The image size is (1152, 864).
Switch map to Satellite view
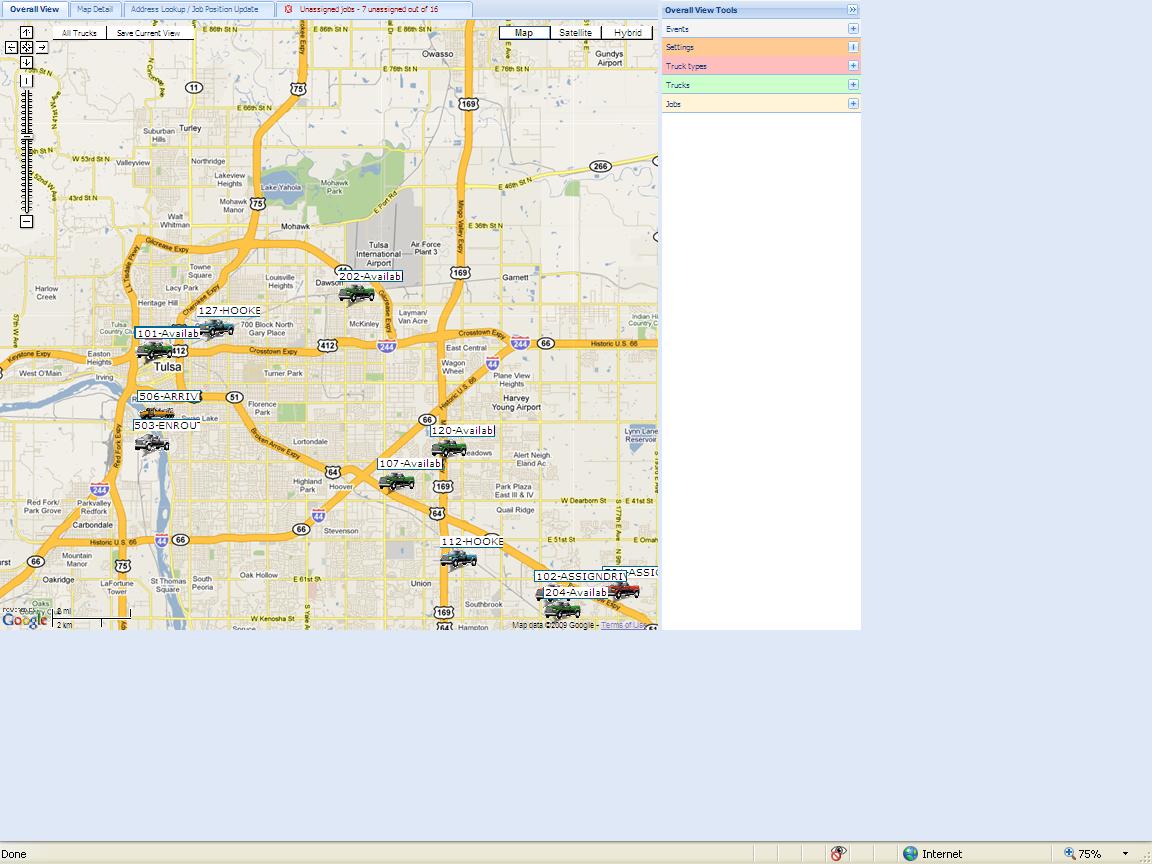coord(575,33)
